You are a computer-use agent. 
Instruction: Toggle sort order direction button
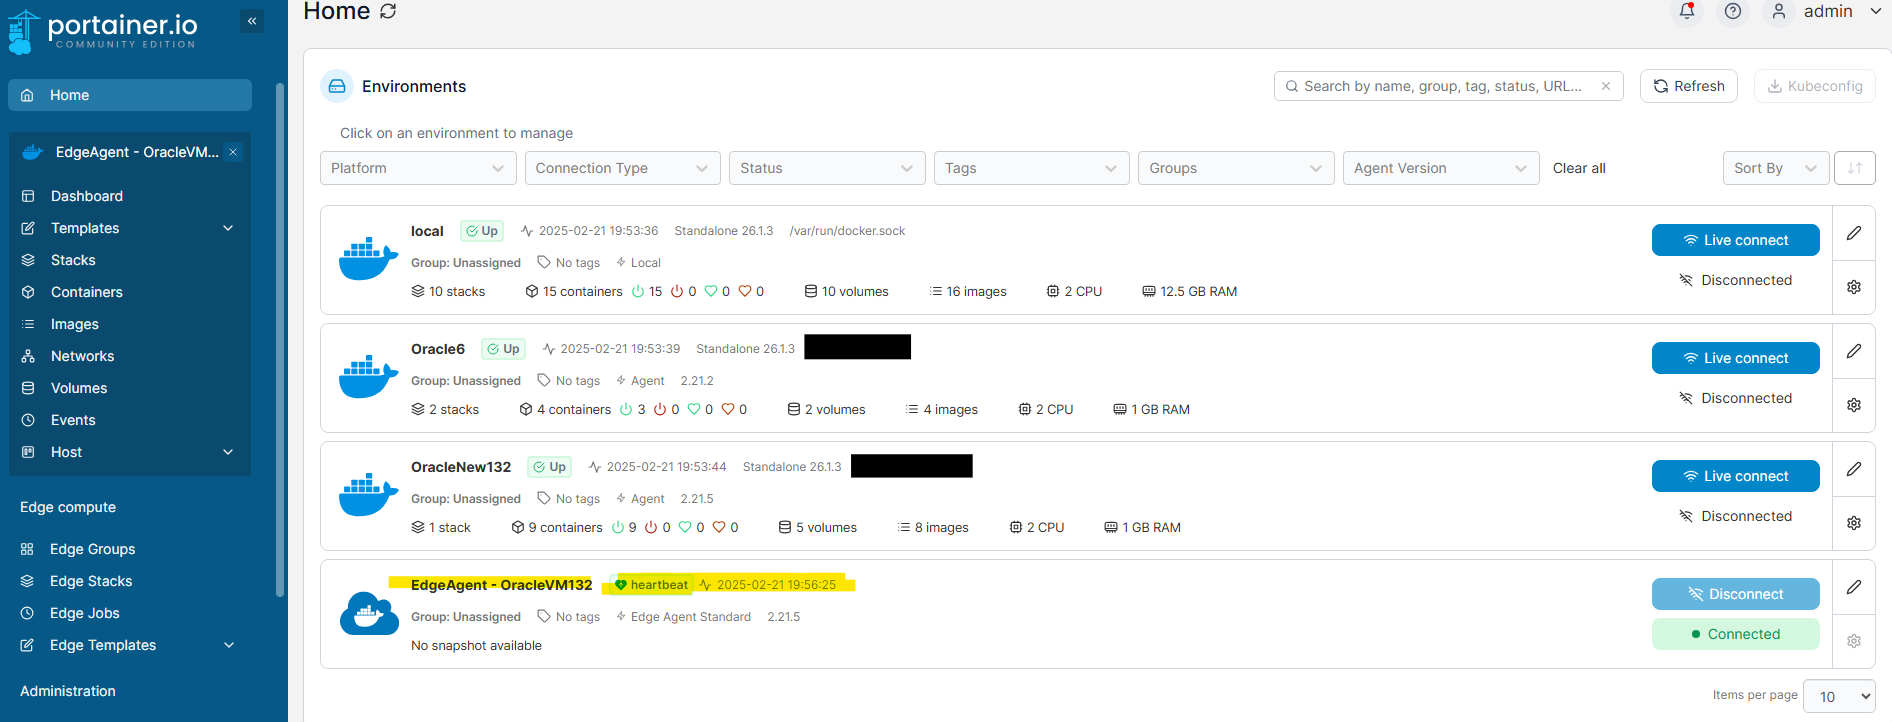point(1854,168)
